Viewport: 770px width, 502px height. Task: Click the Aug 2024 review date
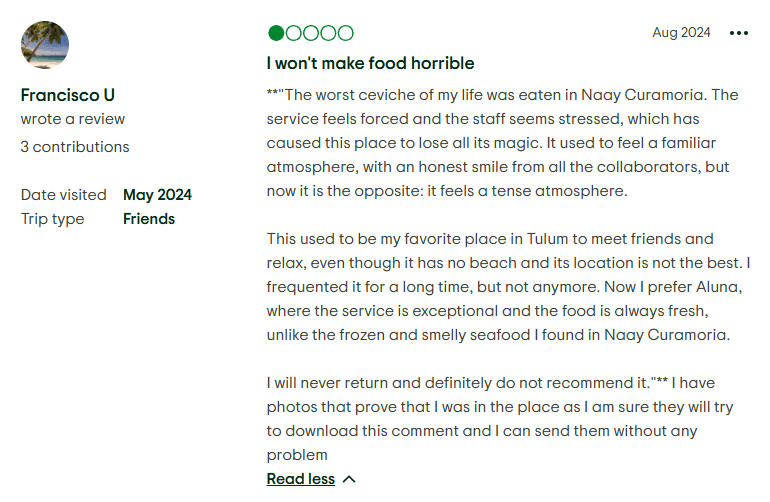pyautogui.click(x=681, y=33)
